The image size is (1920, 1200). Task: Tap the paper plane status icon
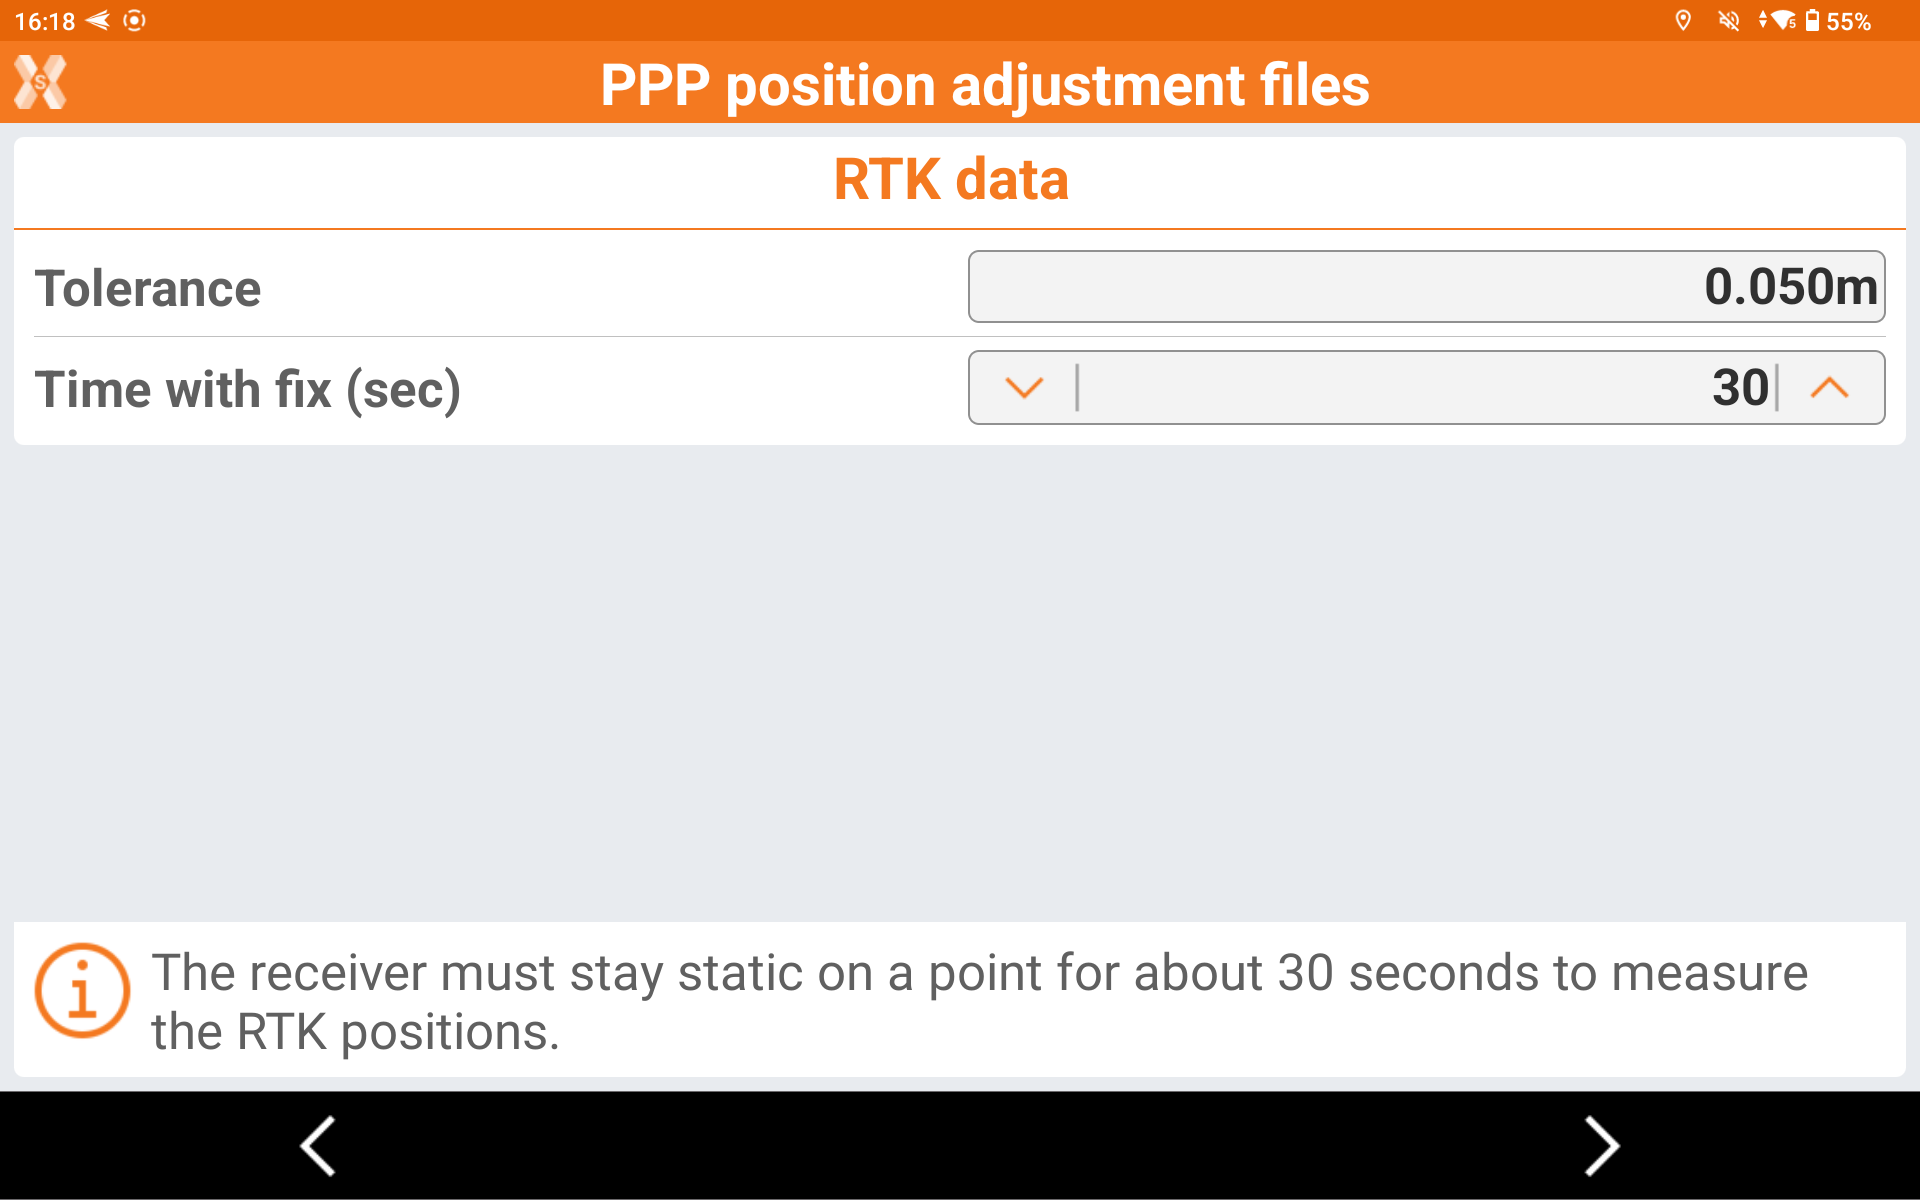click(x=98, y=20)
